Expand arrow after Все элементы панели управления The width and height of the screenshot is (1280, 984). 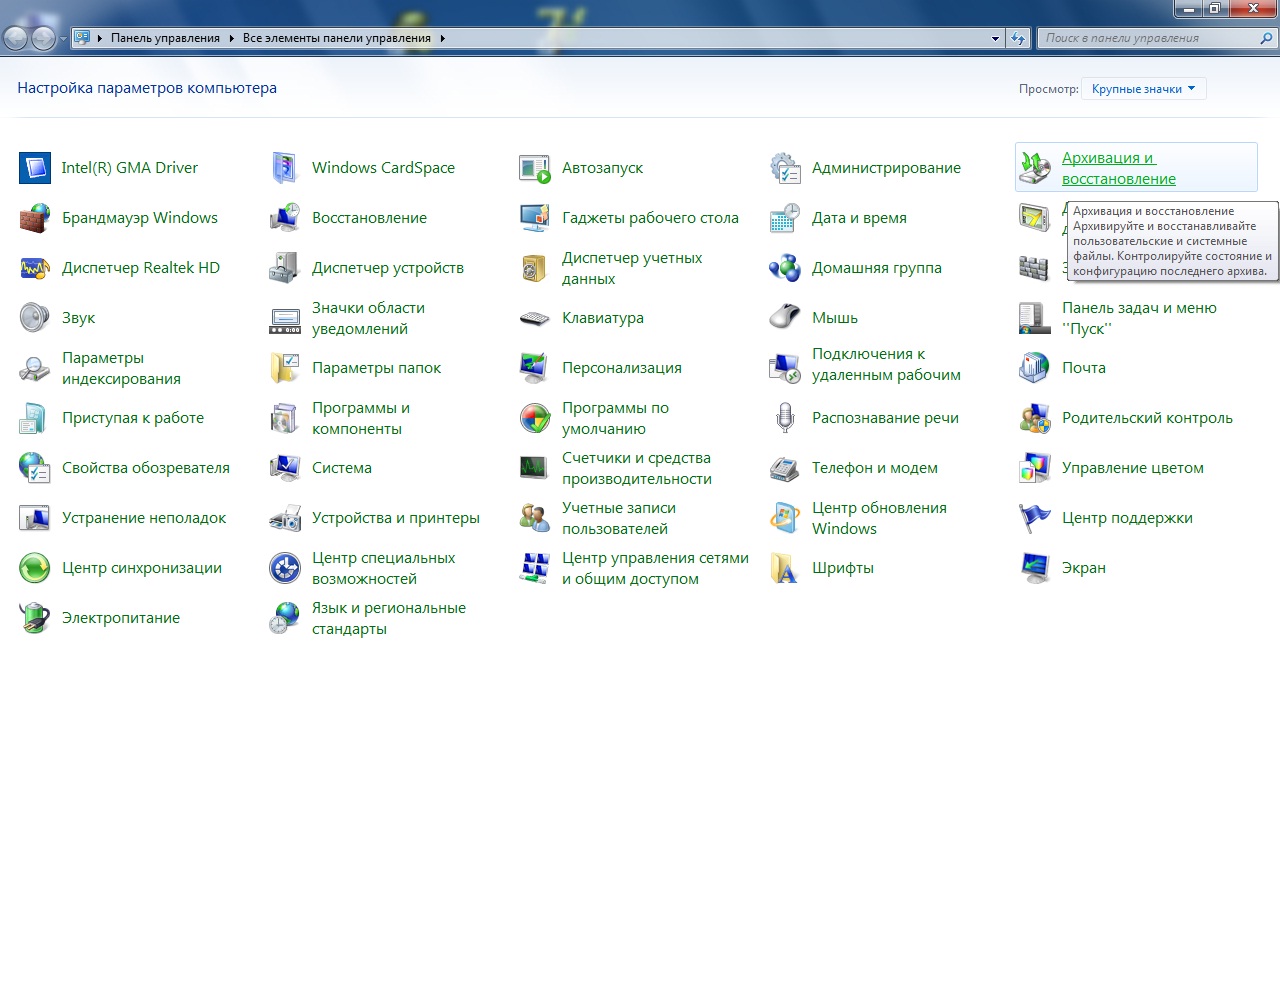(x=442, y=38)
